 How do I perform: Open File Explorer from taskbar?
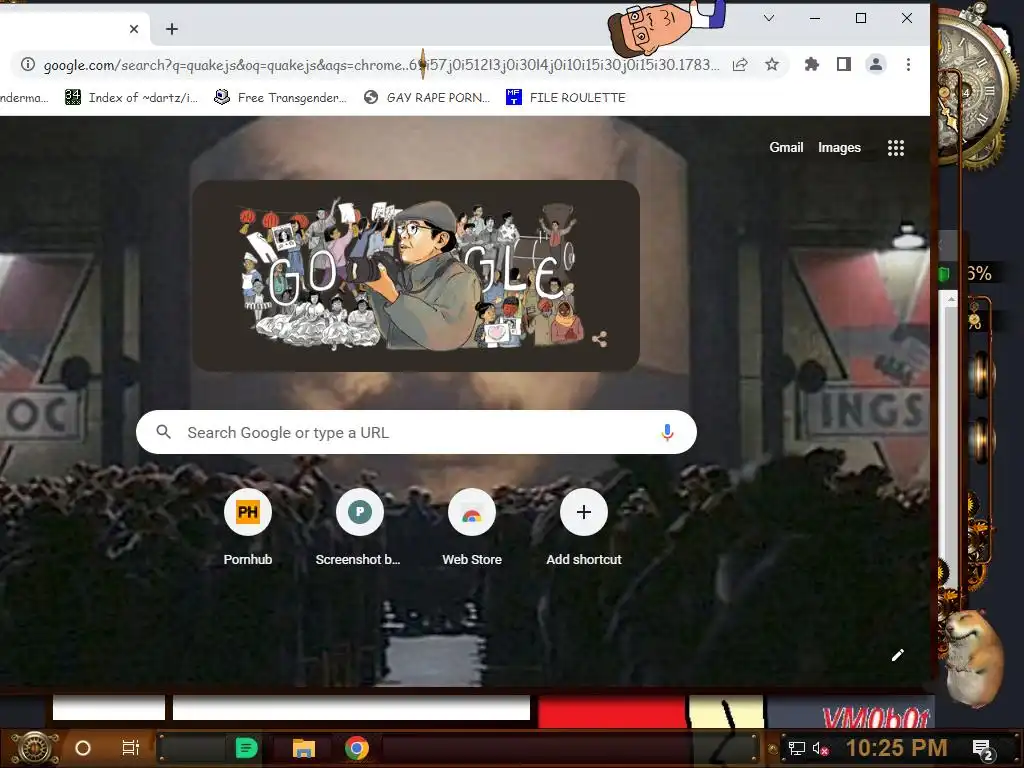[x=304, y=748]
